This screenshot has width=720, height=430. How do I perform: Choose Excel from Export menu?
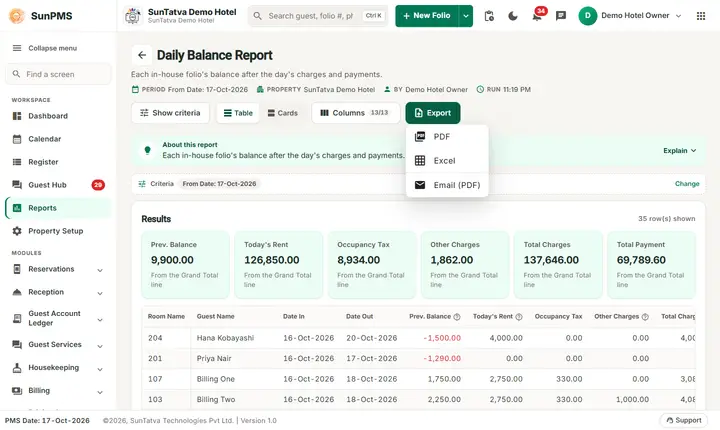point(447,160)
